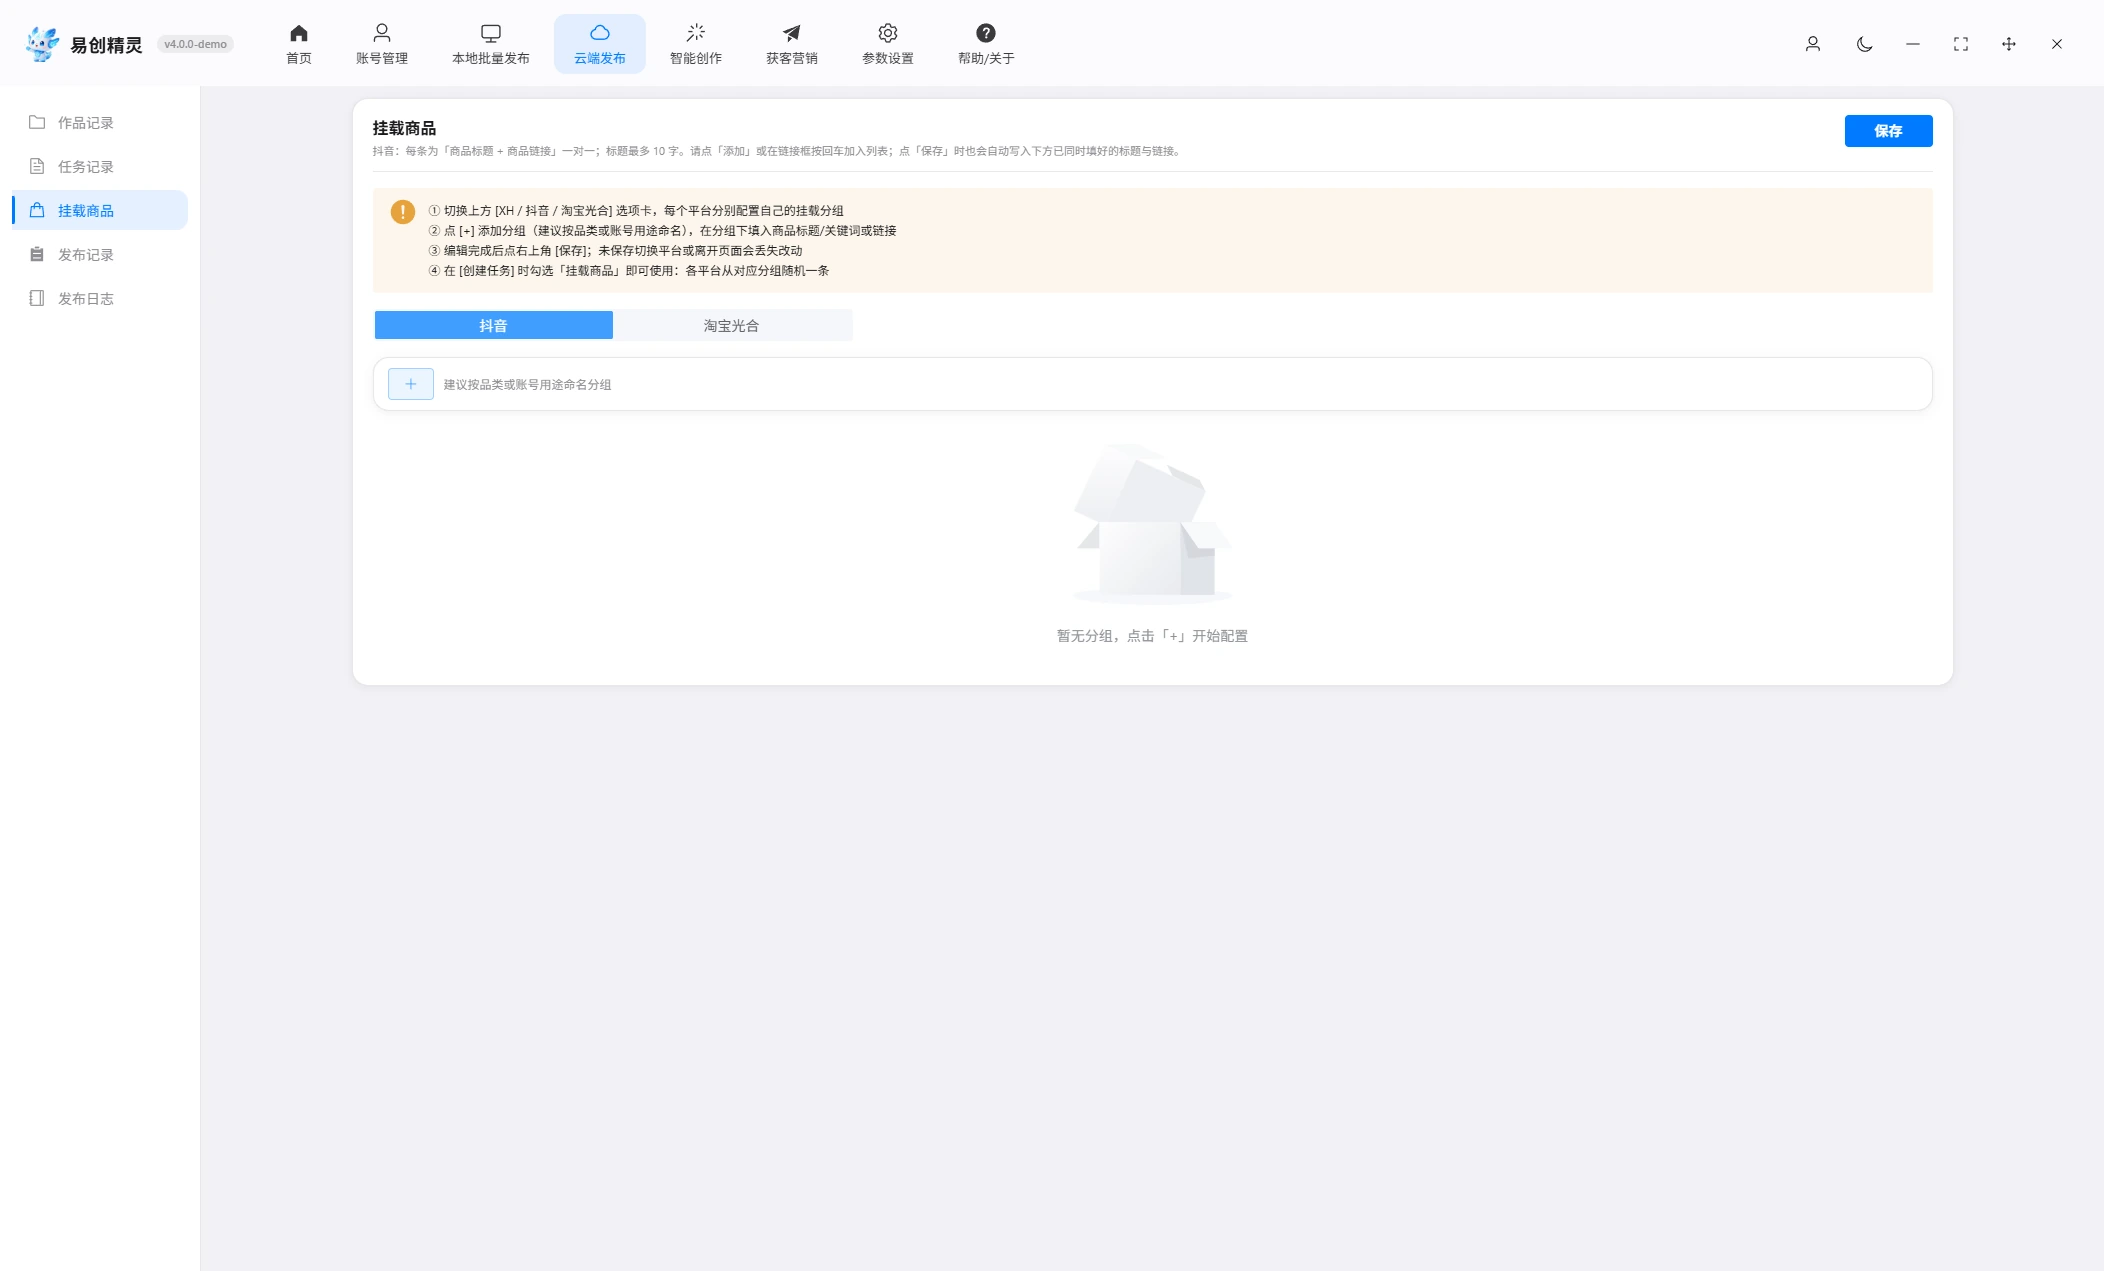Image resolution: width=2104 pixels, height=1271 pixels.
Task: Switch to the 抖音 tab
Action: [x=493, y=325]
